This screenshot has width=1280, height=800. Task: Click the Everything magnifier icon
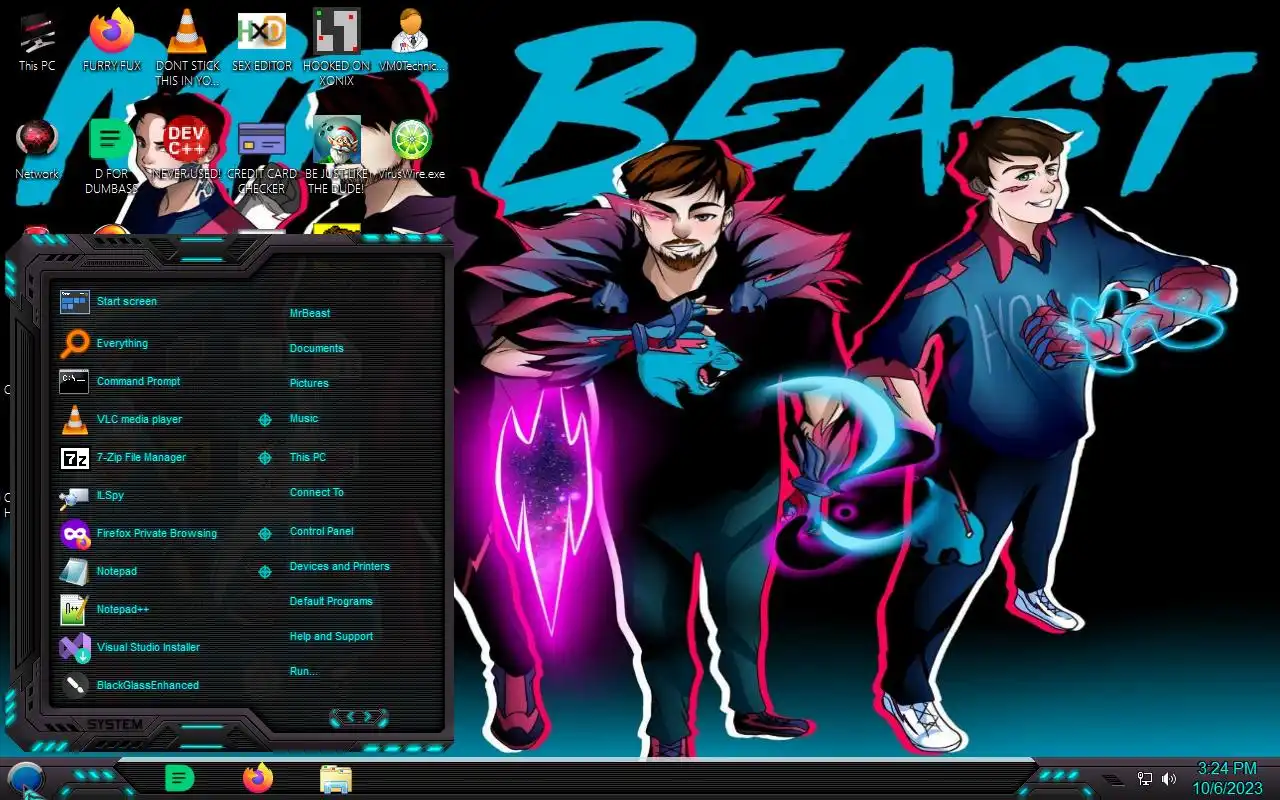(x=75, y=343)
